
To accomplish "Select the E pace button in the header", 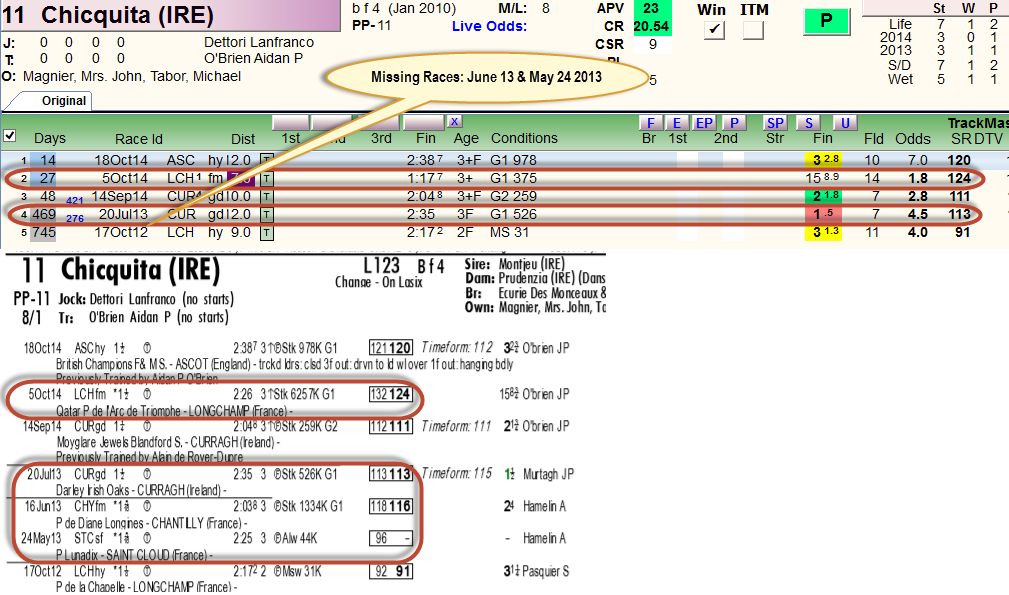I will click(x=677, y=123).
